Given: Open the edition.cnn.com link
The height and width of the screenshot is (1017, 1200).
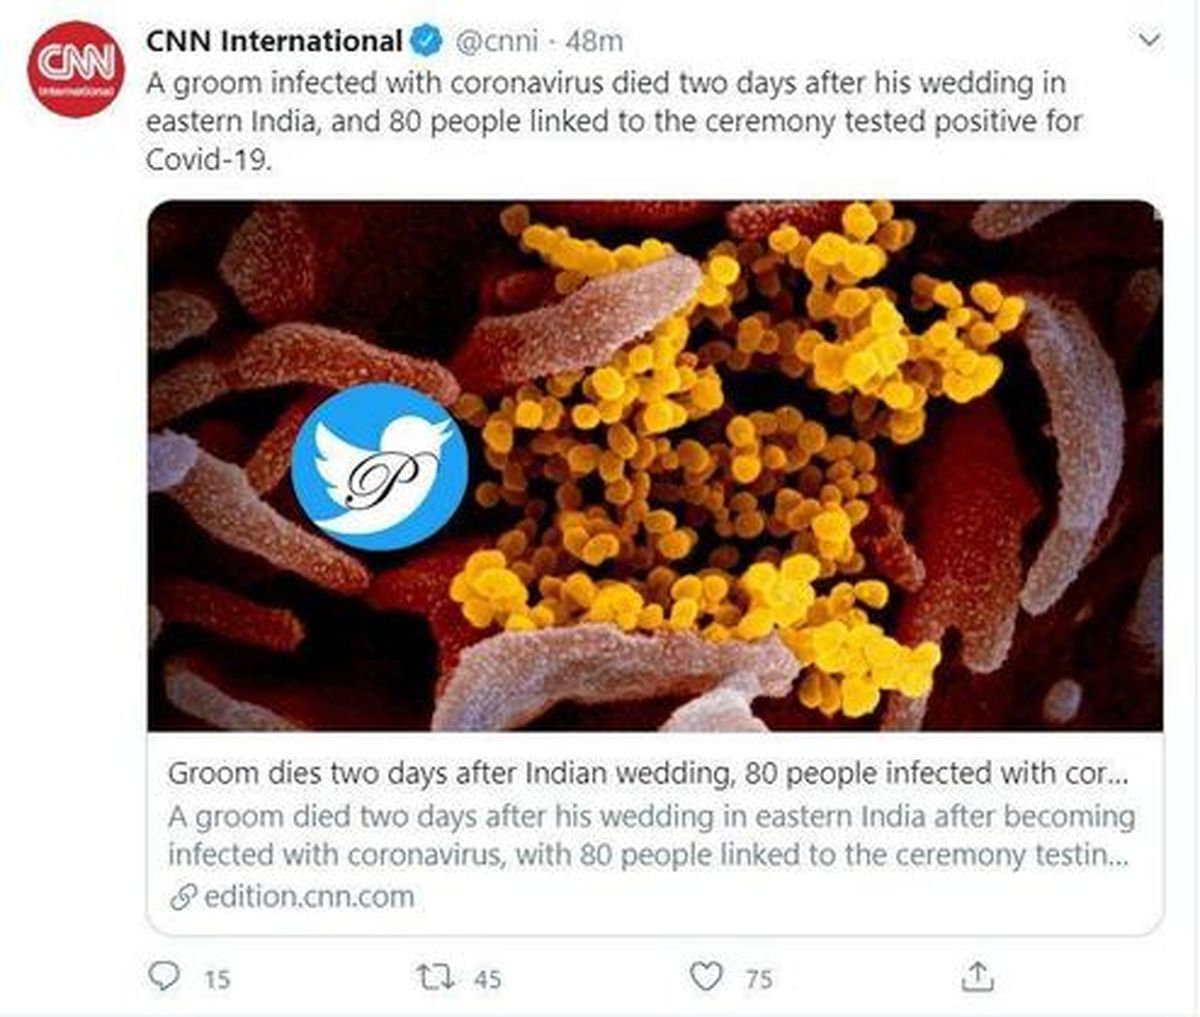Looking at the screenshot, I should point(309,896).
